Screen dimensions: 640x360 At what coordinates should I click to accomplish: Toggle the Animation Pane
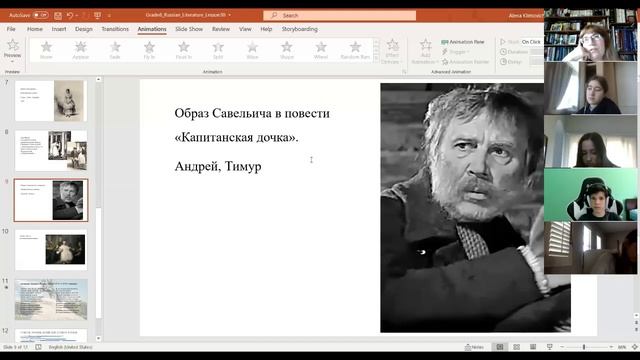coord(463,42)
